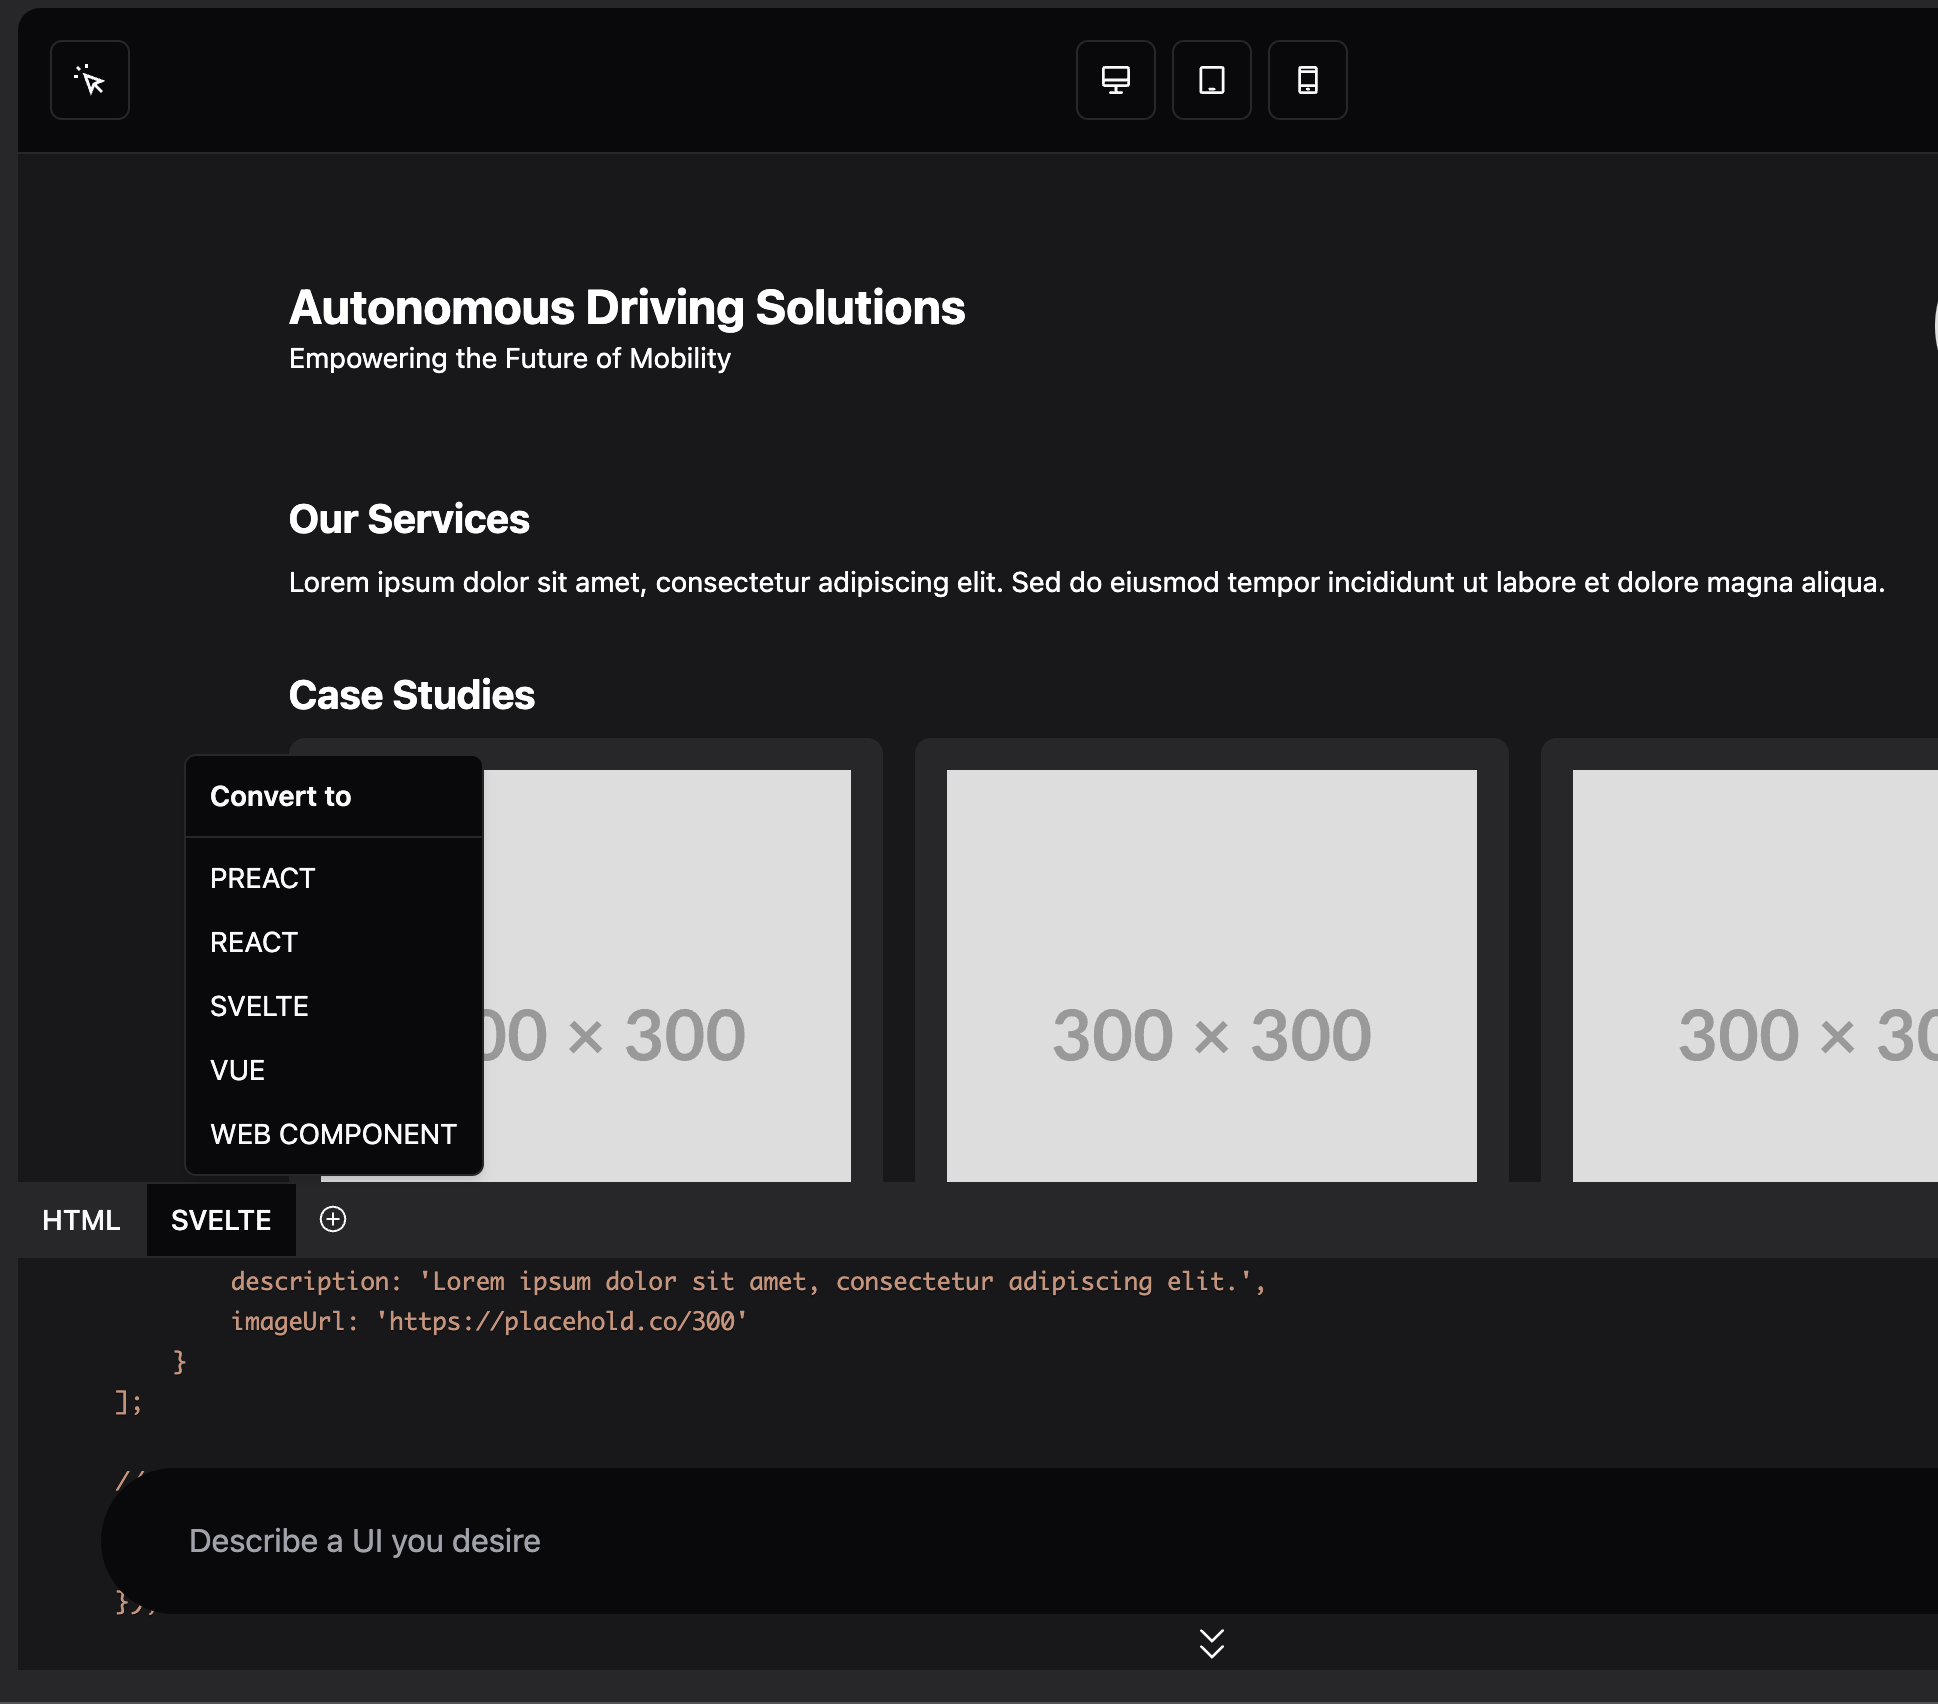Click the description code line
This screenshot has height=1704, width=1938.
pyautogui.click(x=748, y=1281)
